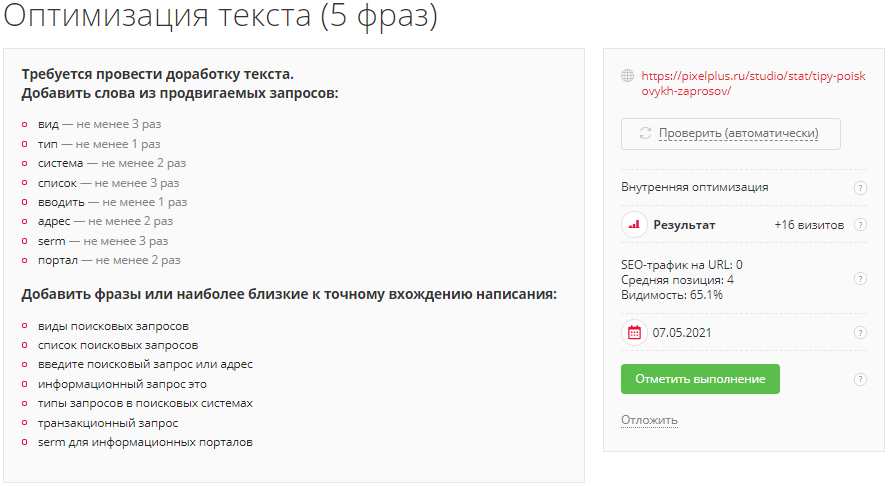Click the Проверить (автоматически) button
The width and height of the screenshot is (888, 486).
(731, 134)
